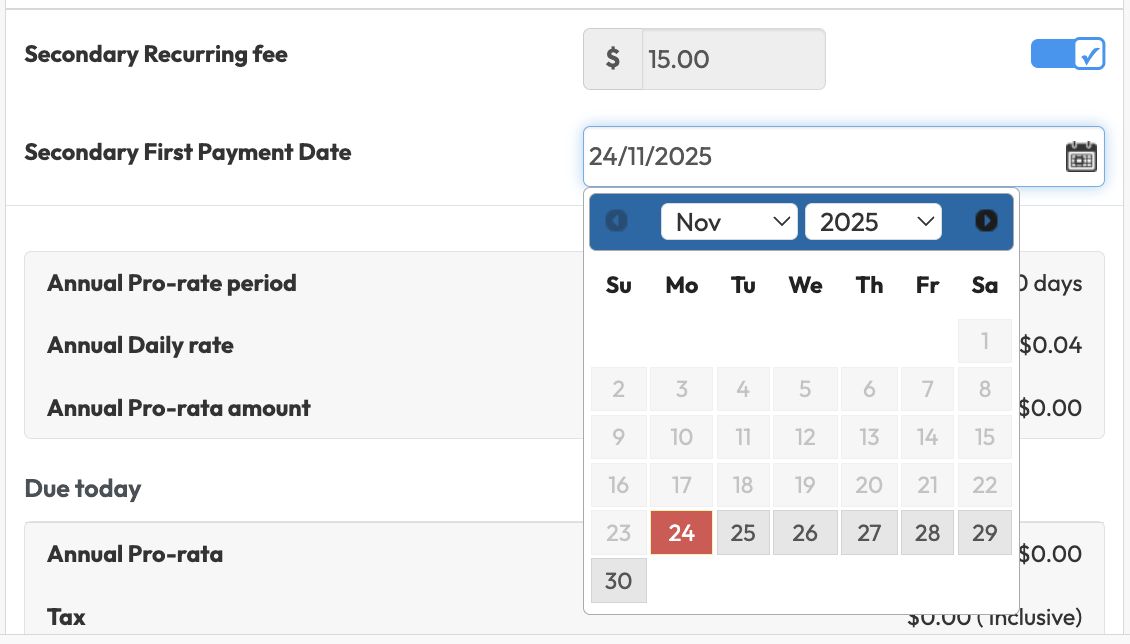Pick Friday November 28
Viewport: 1130px width, 644px height.
927,533
